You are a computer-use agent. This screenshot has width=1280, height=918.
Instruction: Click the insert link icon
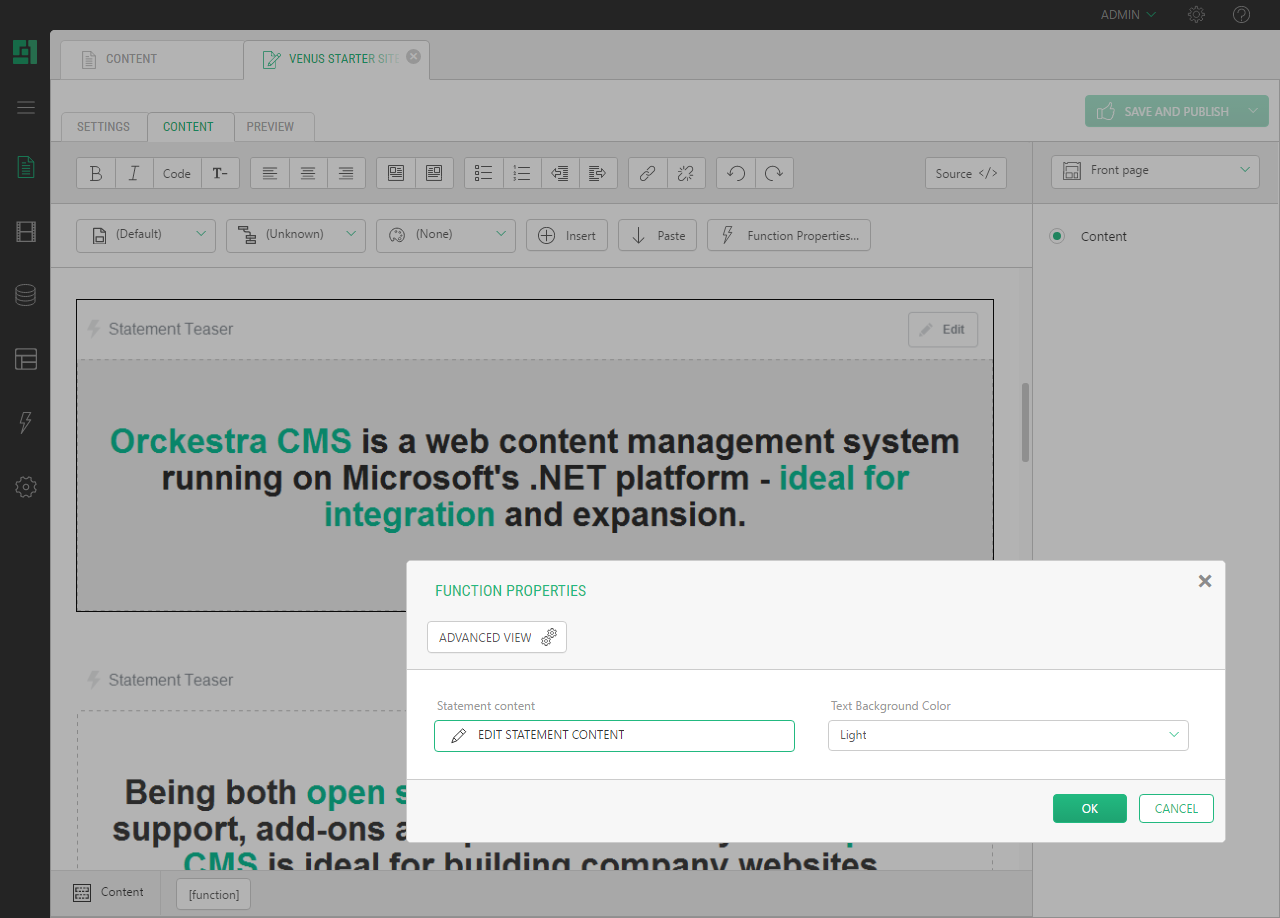point(647,173)
